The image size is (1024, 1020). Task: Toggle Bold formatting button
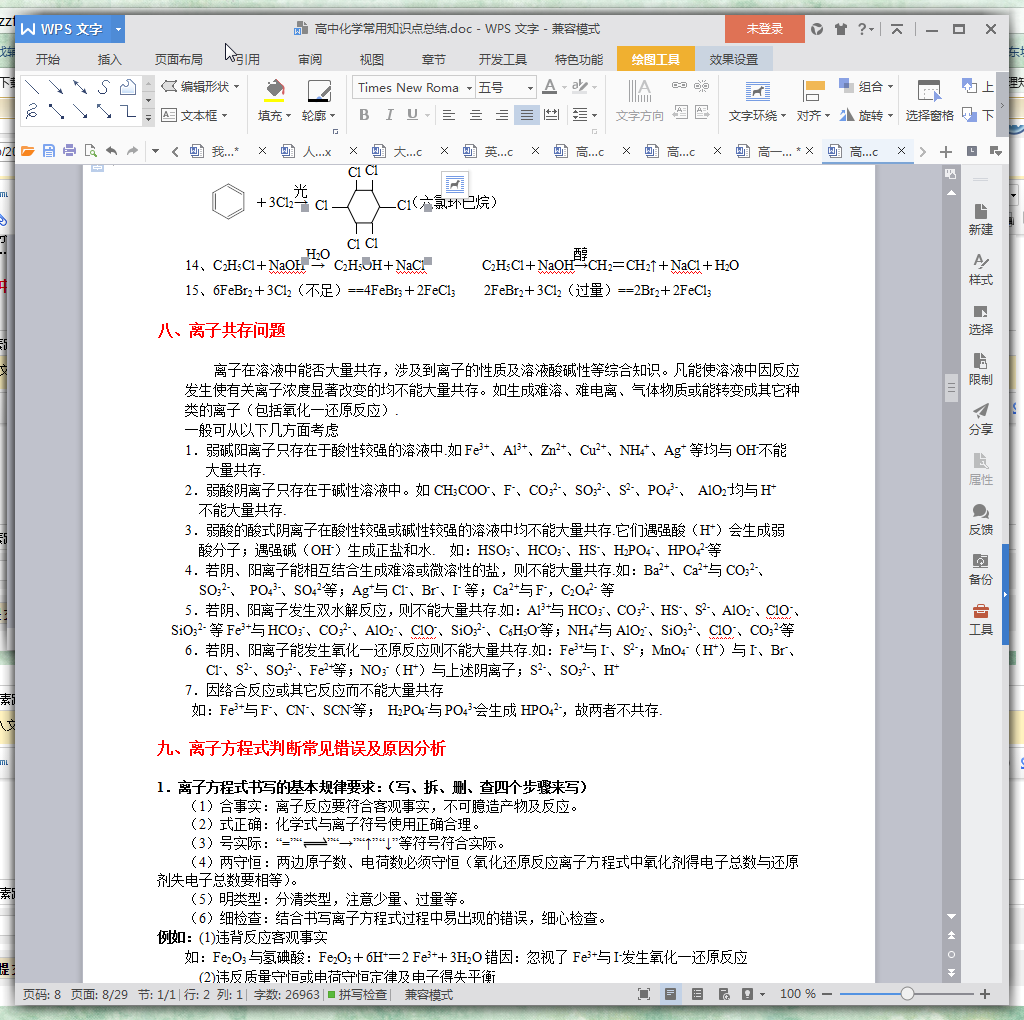point(364,115)
